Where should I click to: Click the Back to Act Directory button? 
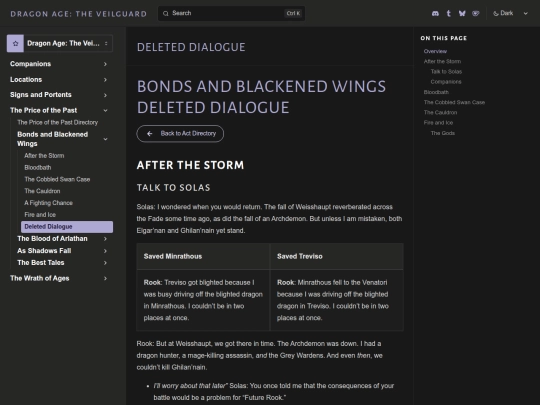(x=180, y=134)
